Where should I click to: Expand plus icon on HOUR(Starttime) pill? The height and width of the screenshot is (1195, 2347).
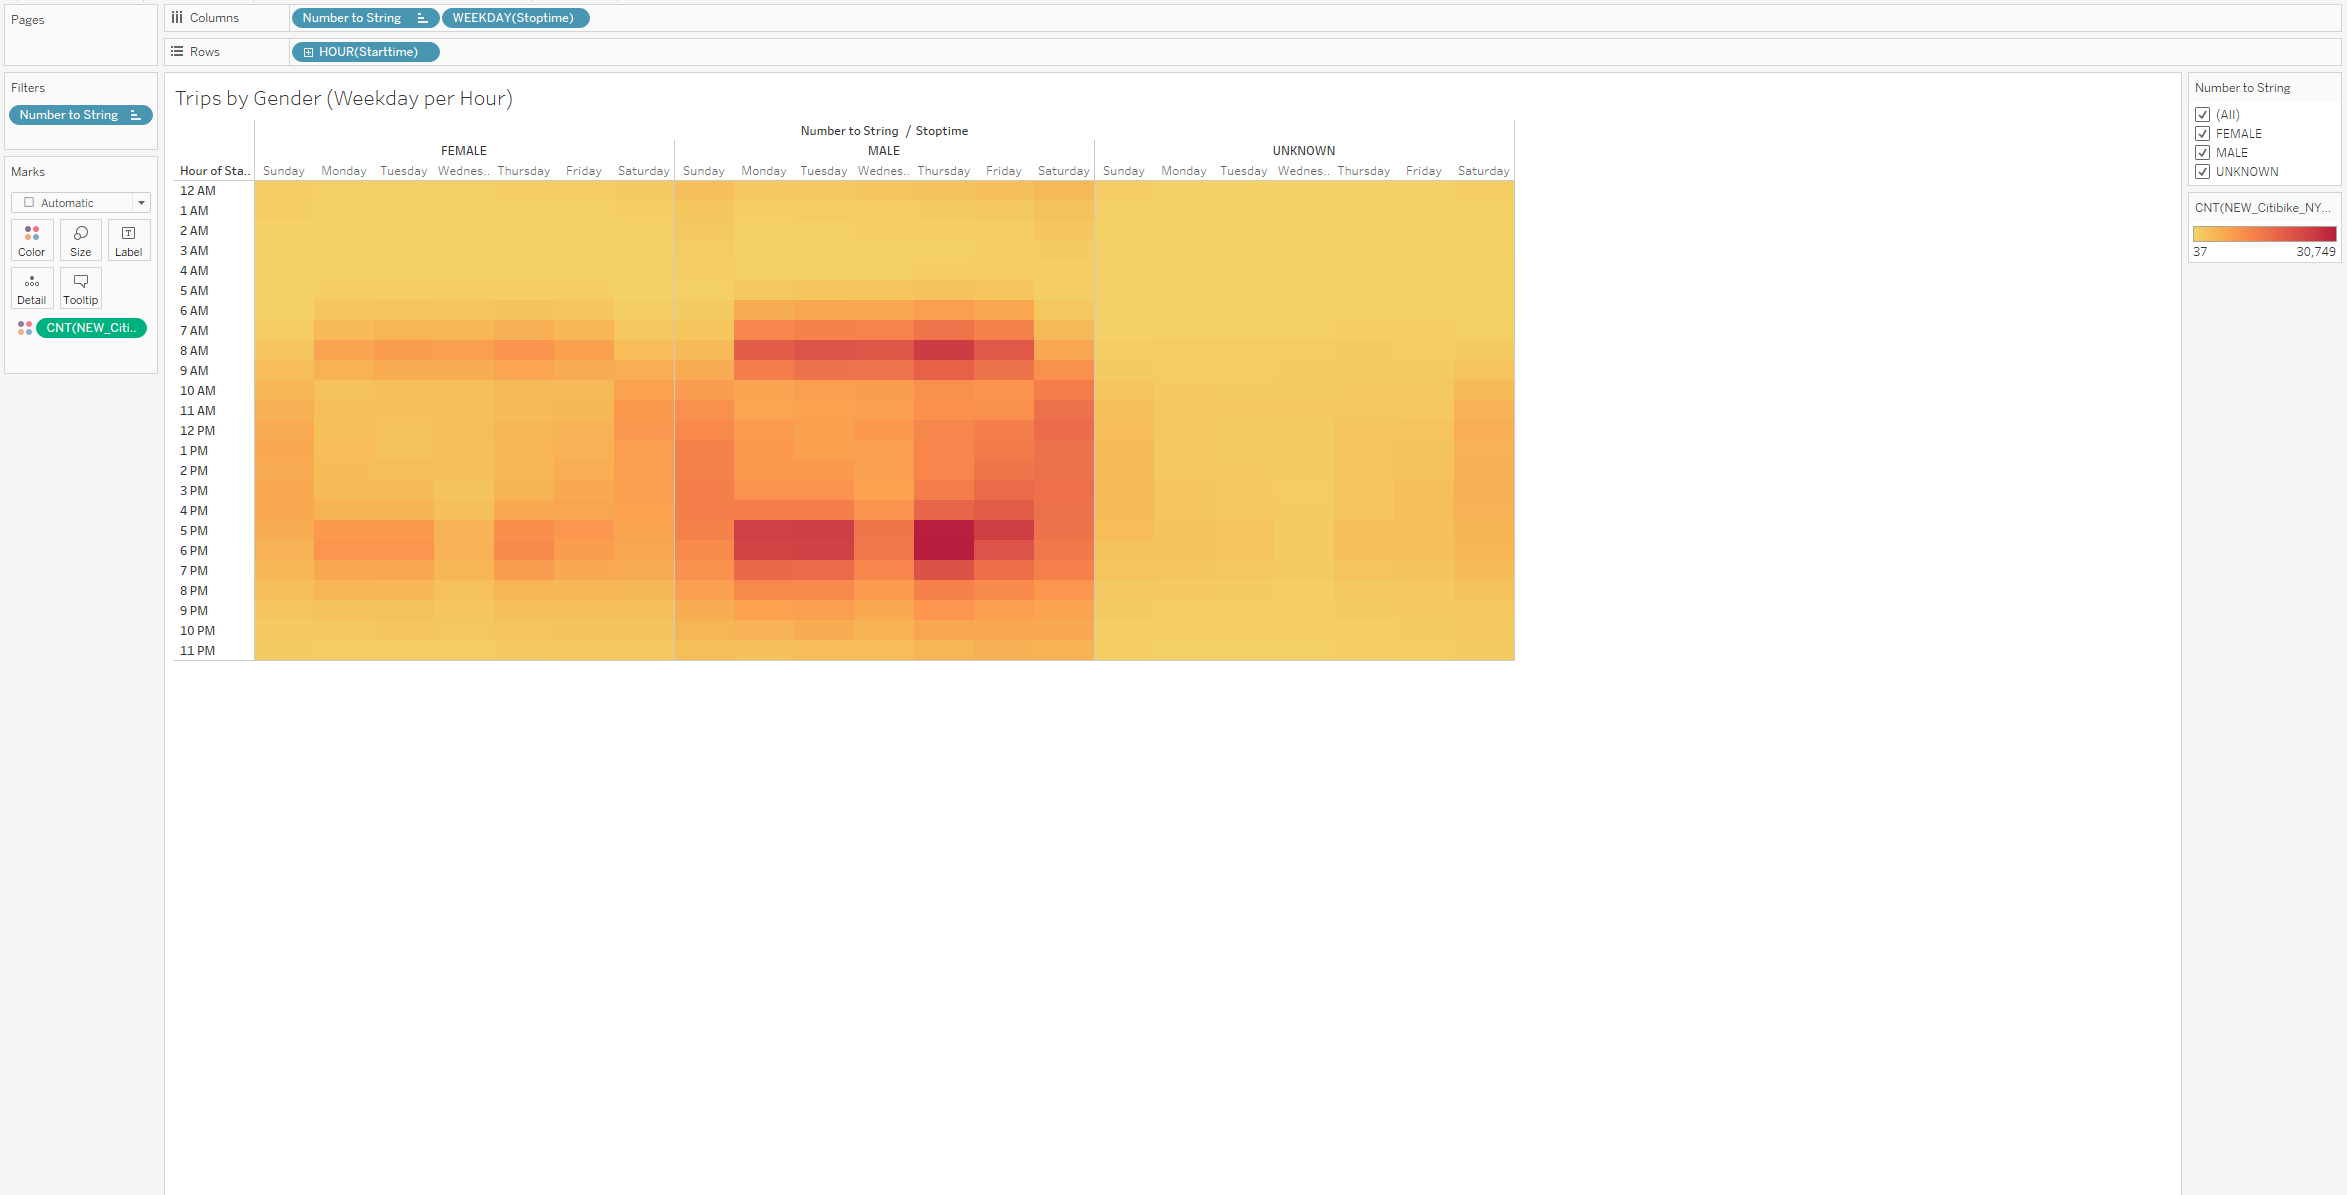point(308,52)
